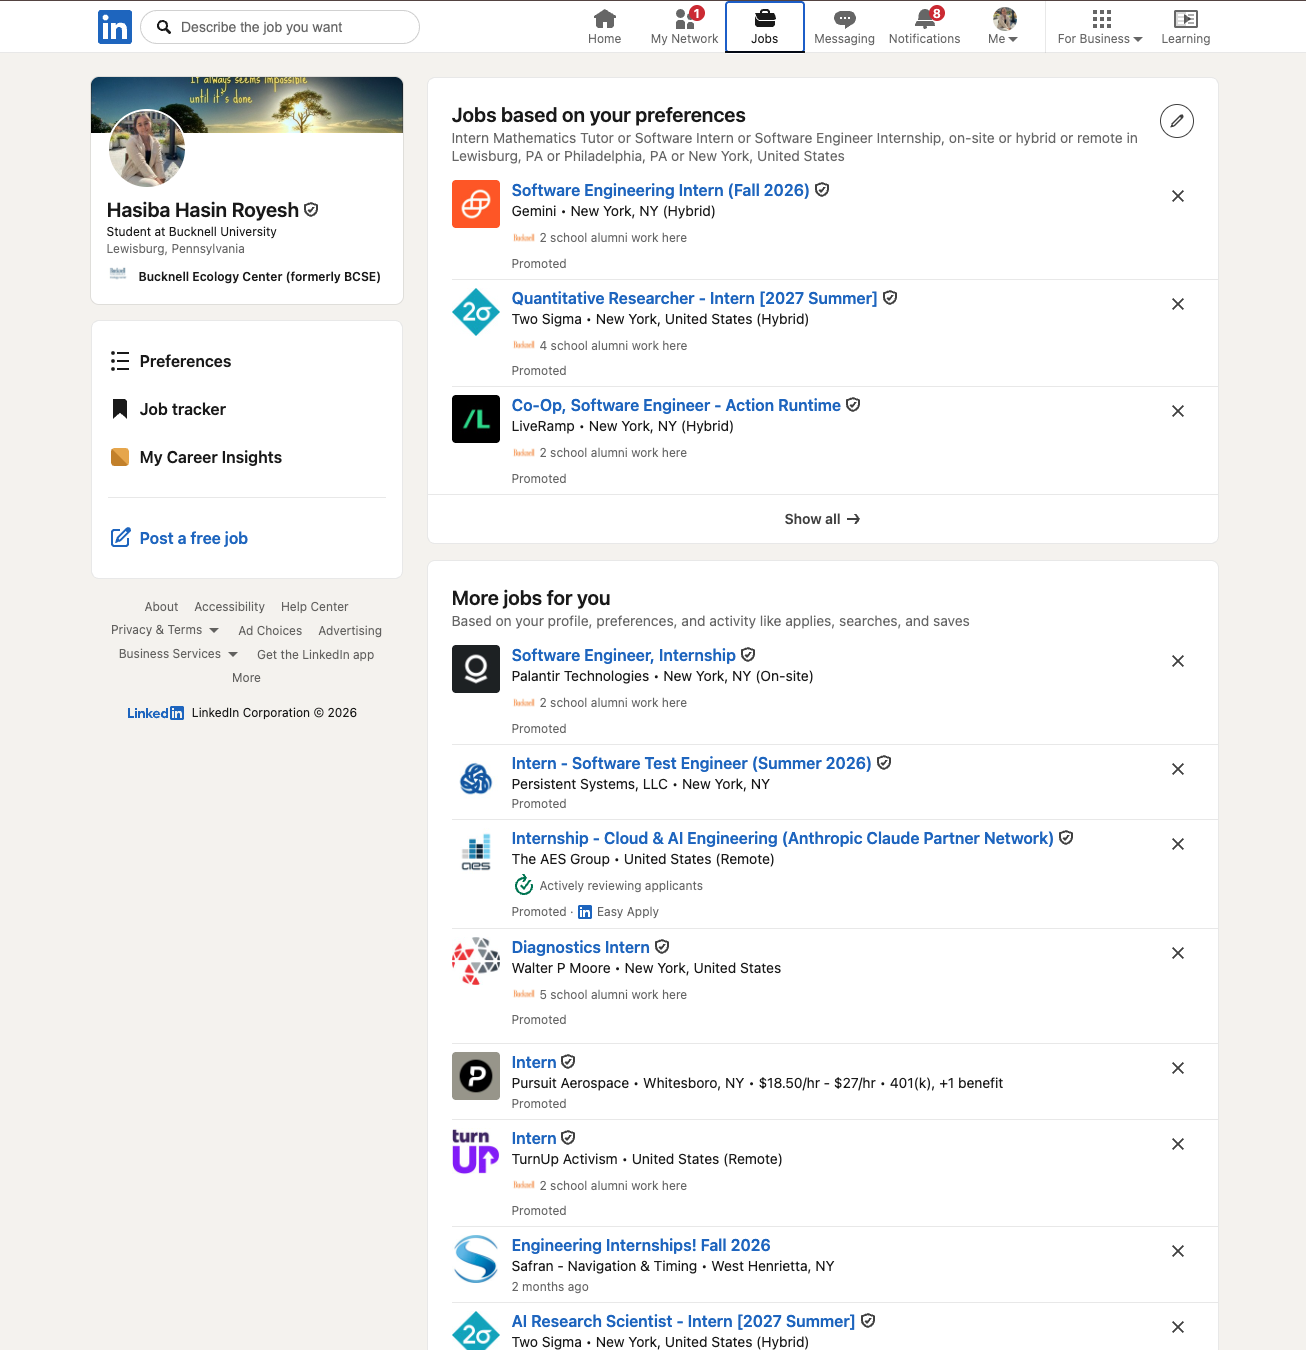Open the LinkedIn logo home icon
Image resolution: width=1306 pixels, height=1350 pixels.
coord(115,27)
